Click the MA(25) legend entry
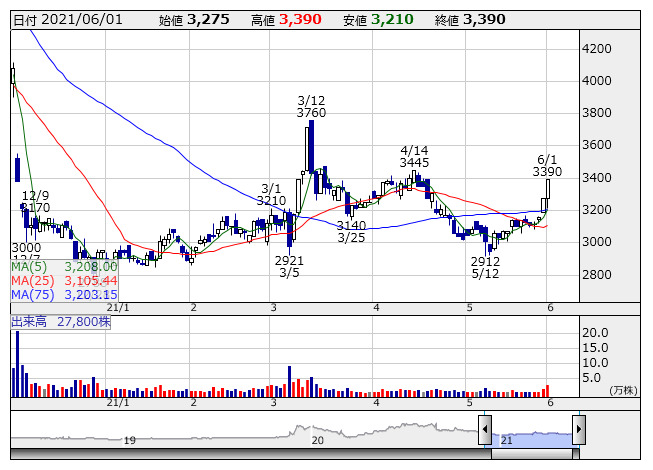The image size is (653, 470). pos(64,281)
